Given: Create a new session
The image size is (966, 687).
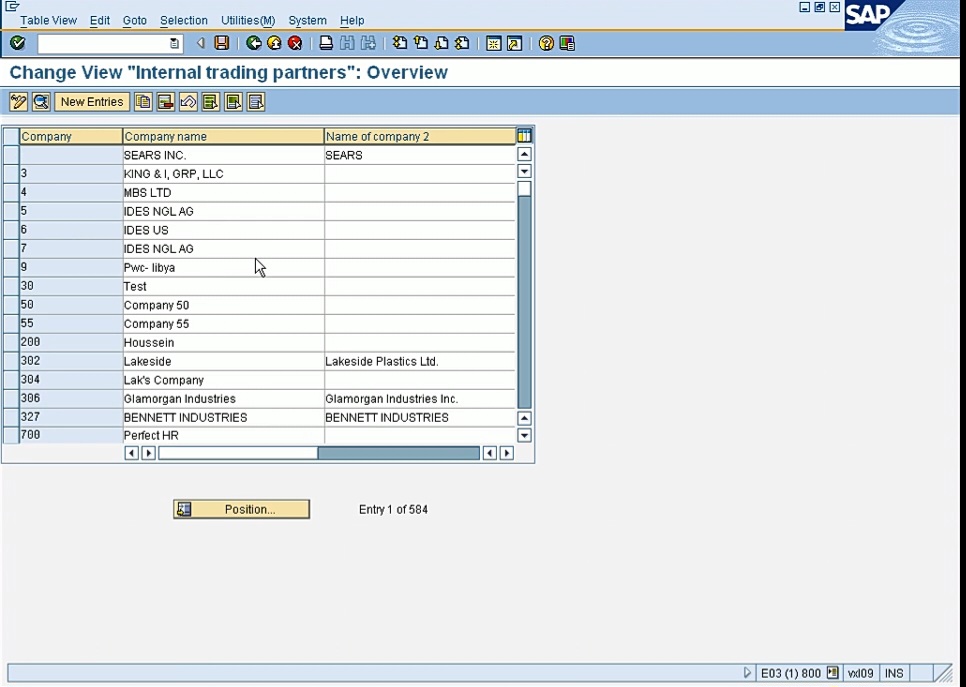Looking at the screenshot, I should pos(493,43).
